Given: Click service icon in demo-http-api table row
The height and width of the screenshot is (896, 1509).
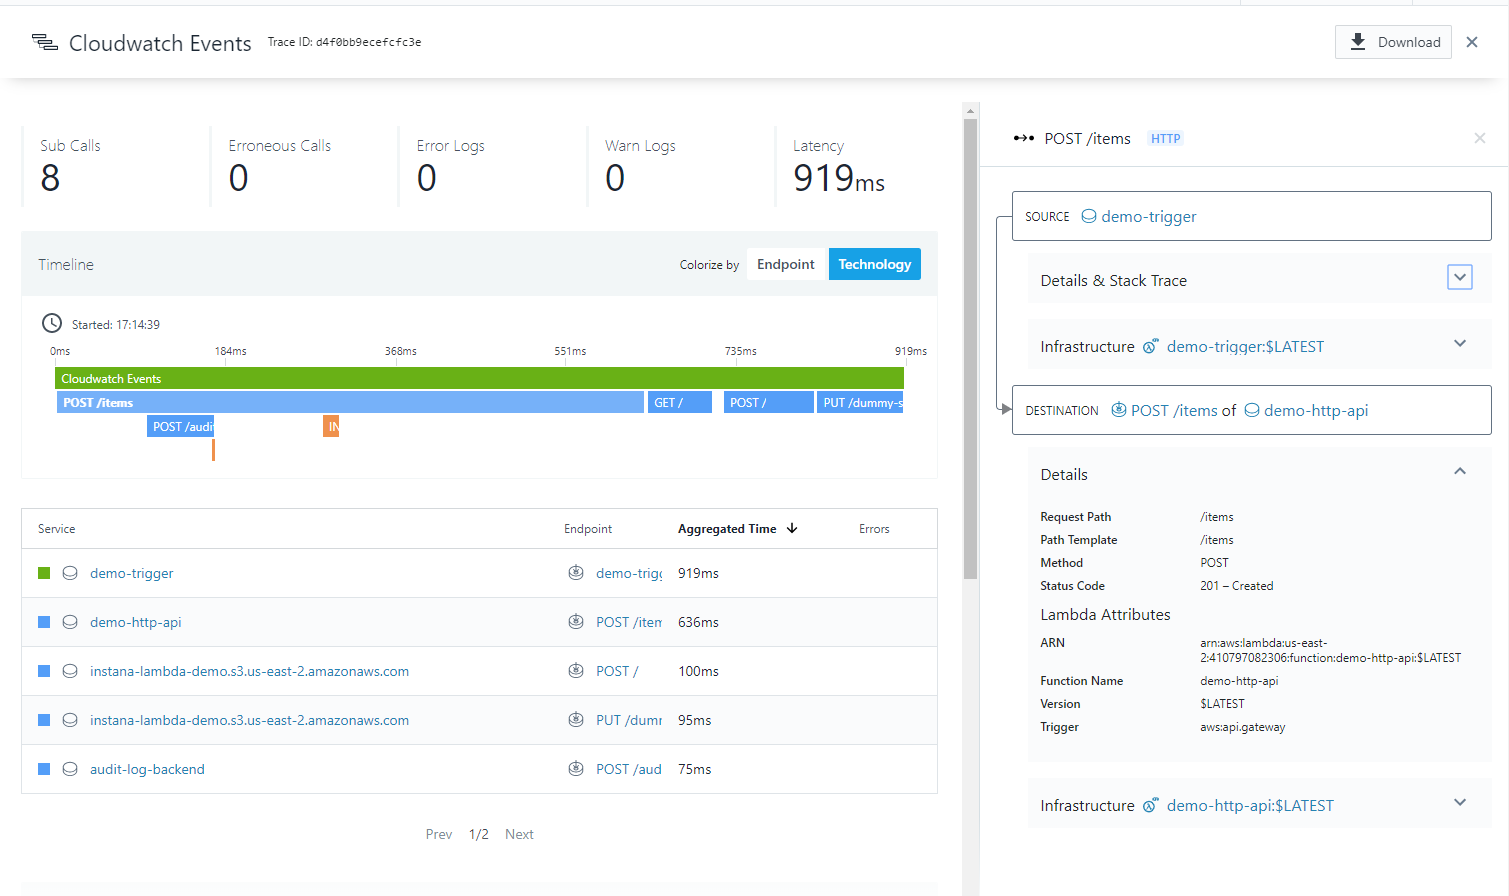Looking at the screenshot, I should (x=70, y=622).
